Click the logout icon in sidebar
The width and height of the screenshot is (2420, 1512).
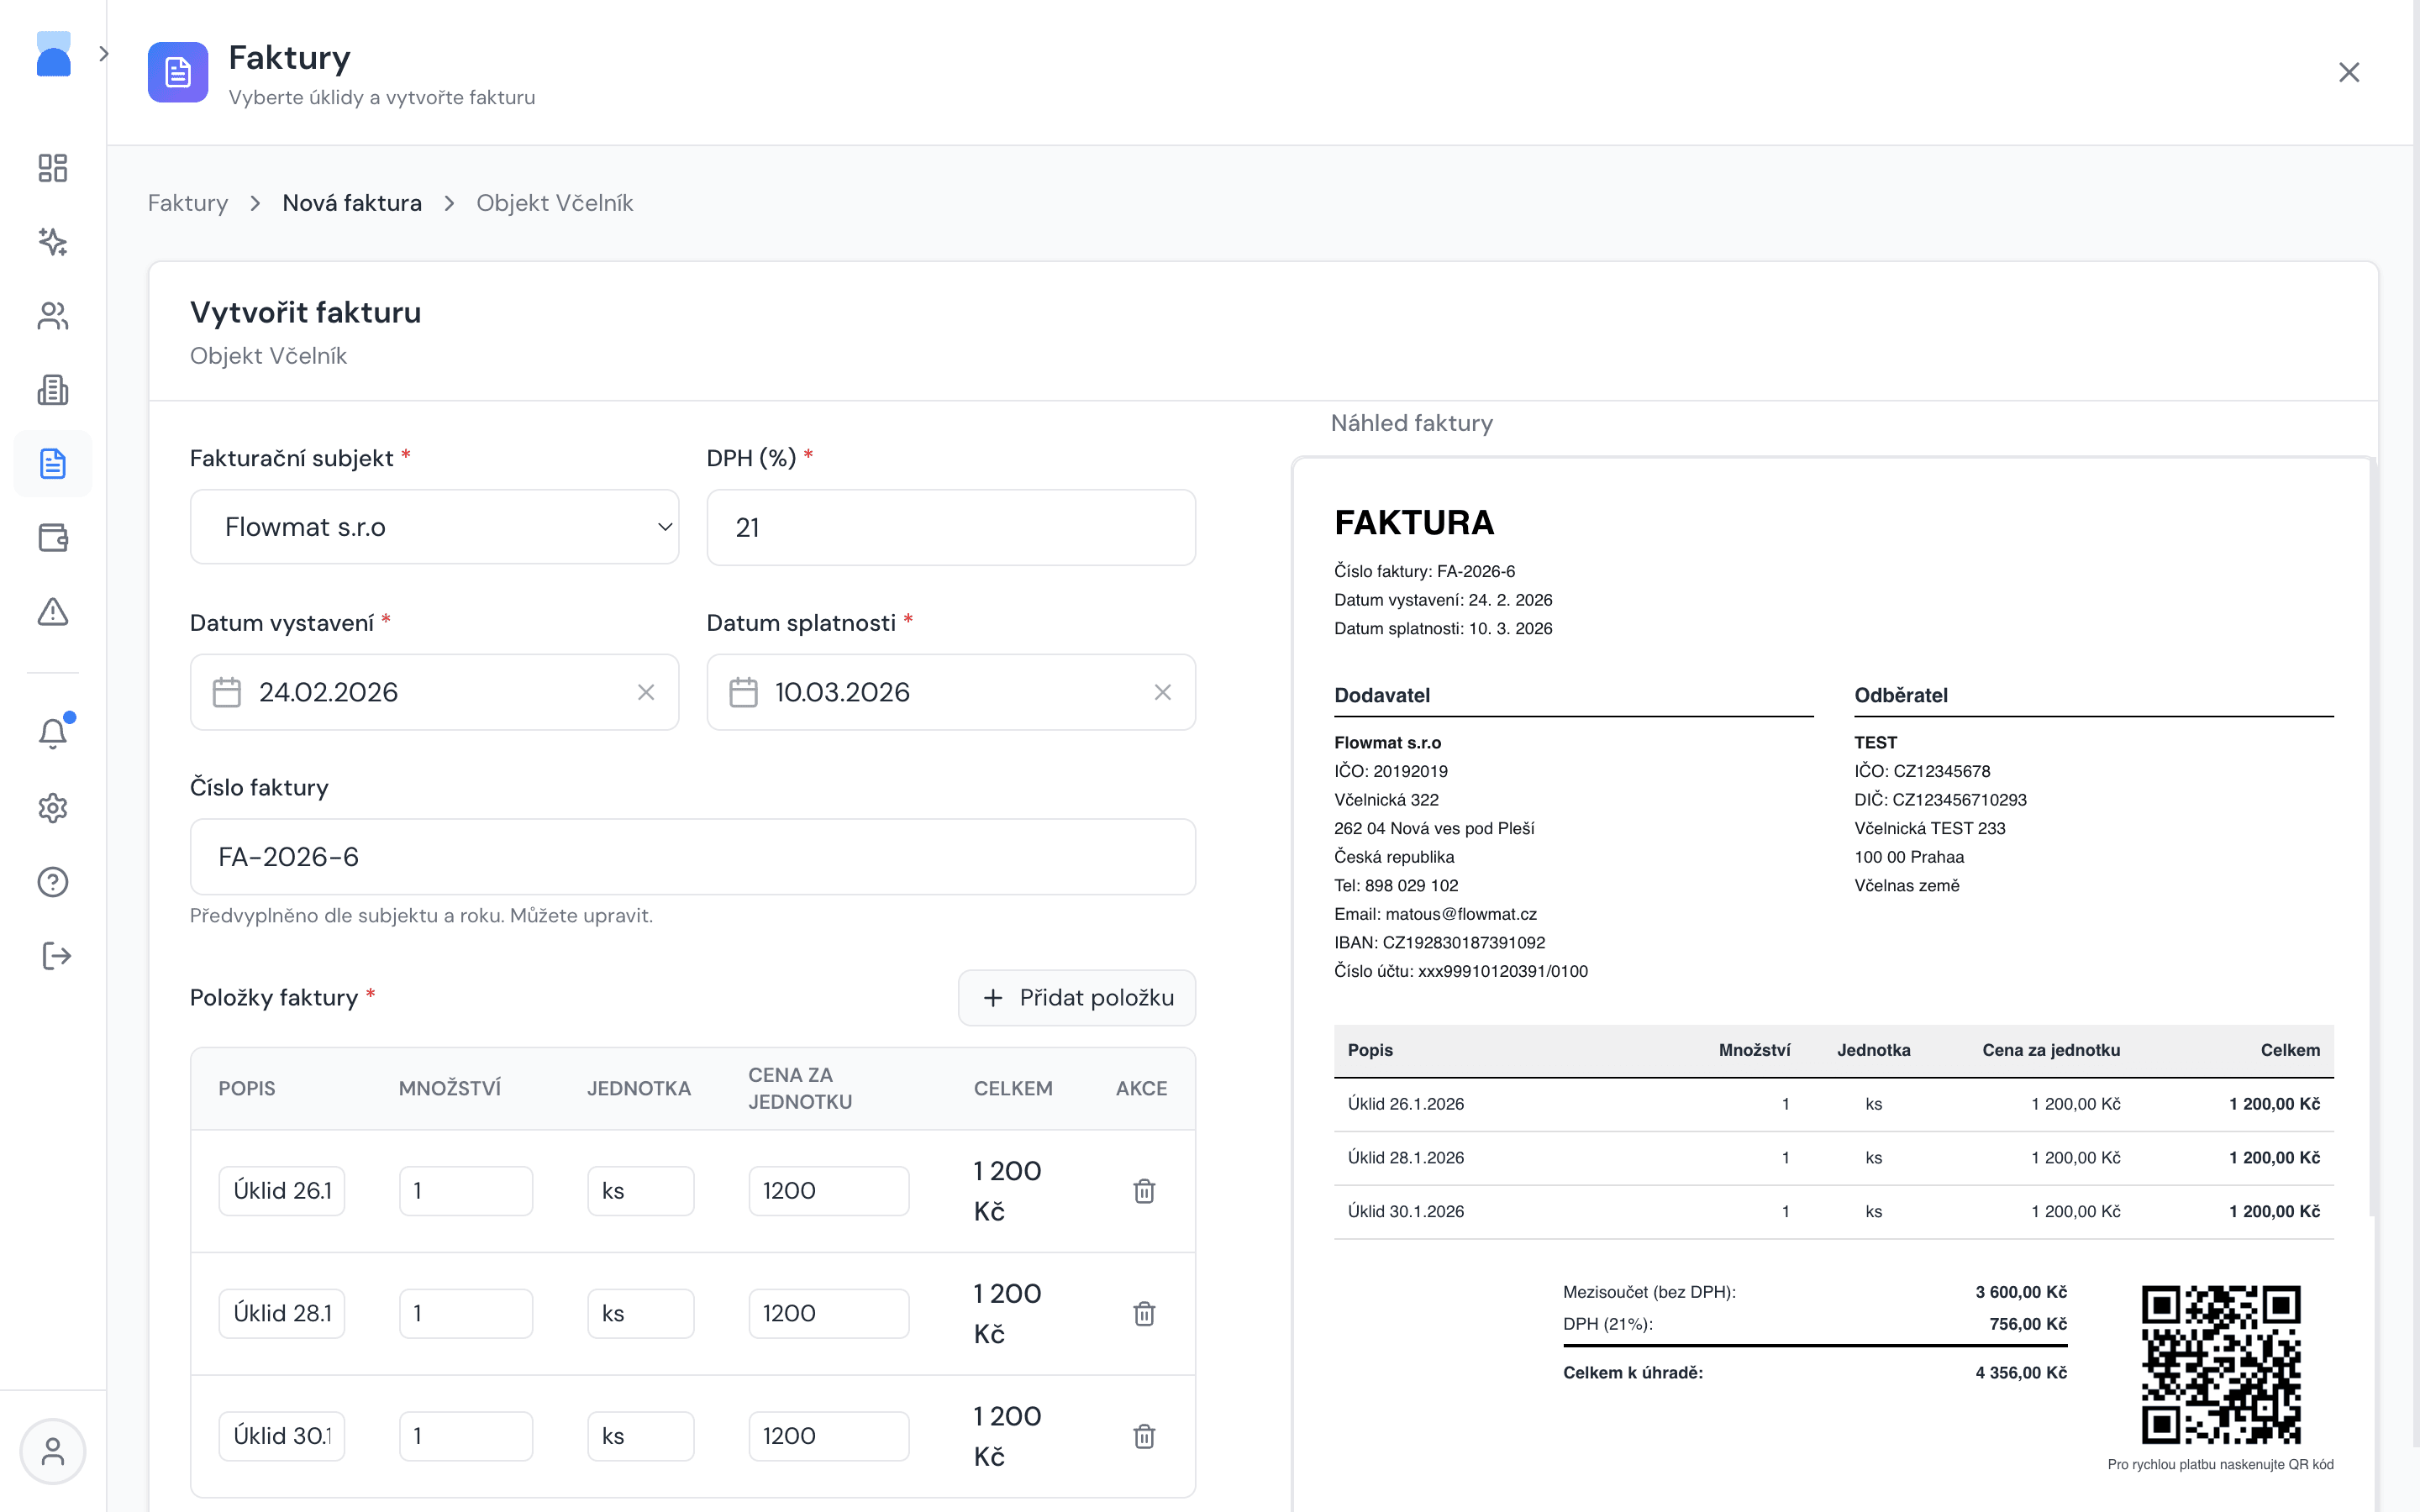click(x=56, y=956)
